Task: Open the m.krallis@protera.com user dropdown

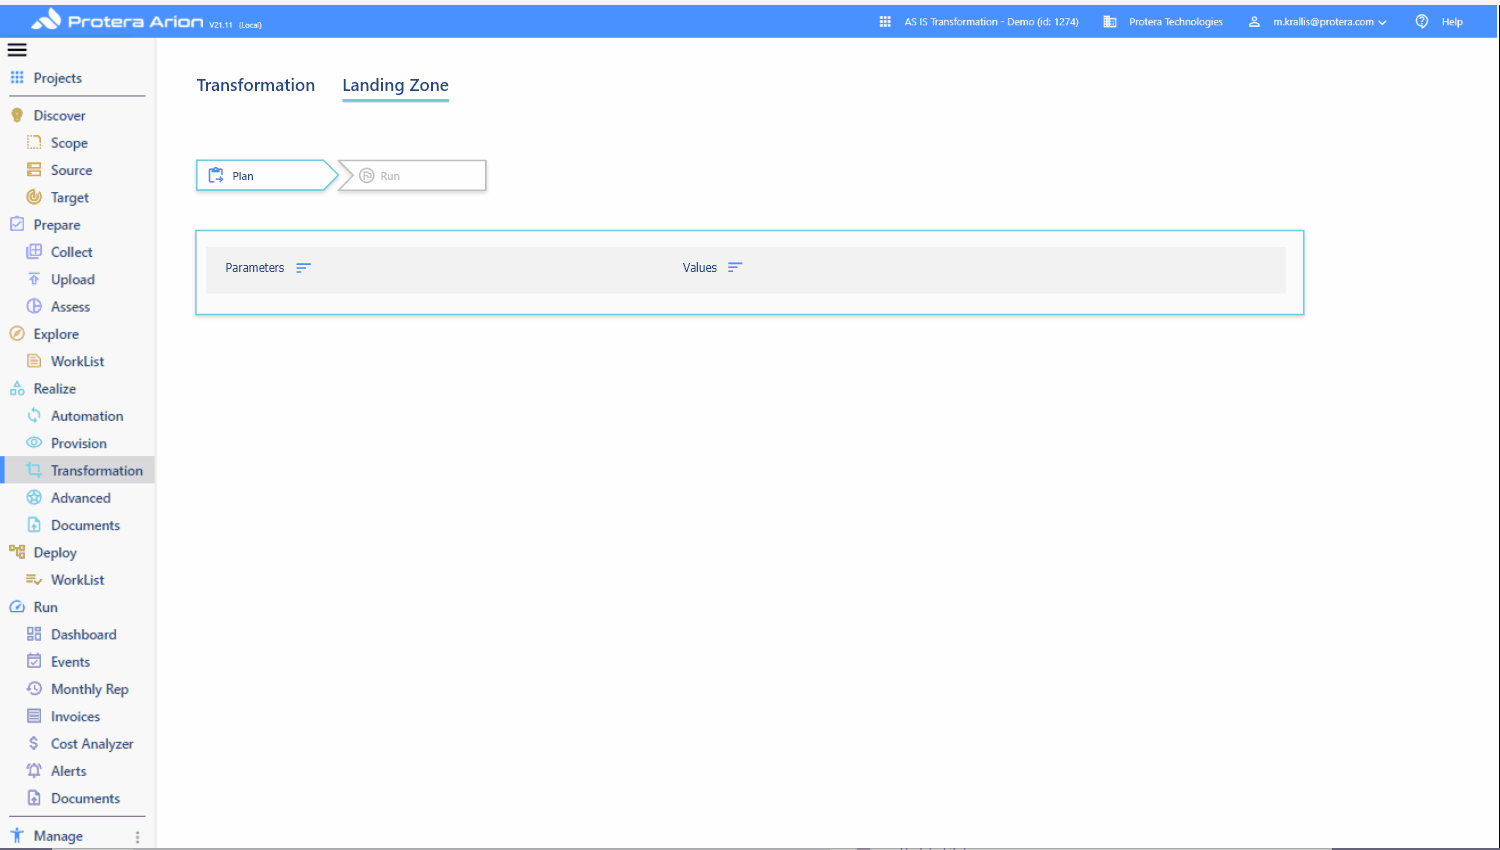Action: [x=1329, y=22]
